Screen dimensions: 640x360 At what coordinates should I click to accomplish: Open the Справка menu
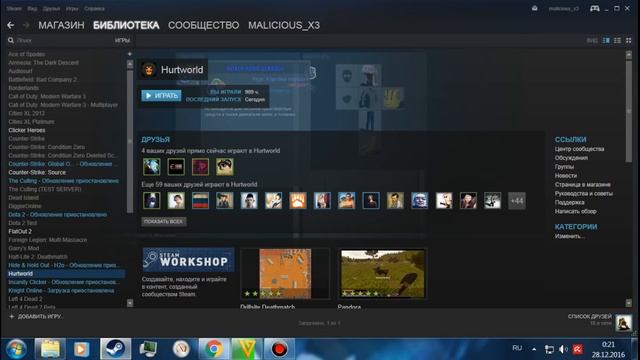tap(94, 9)
